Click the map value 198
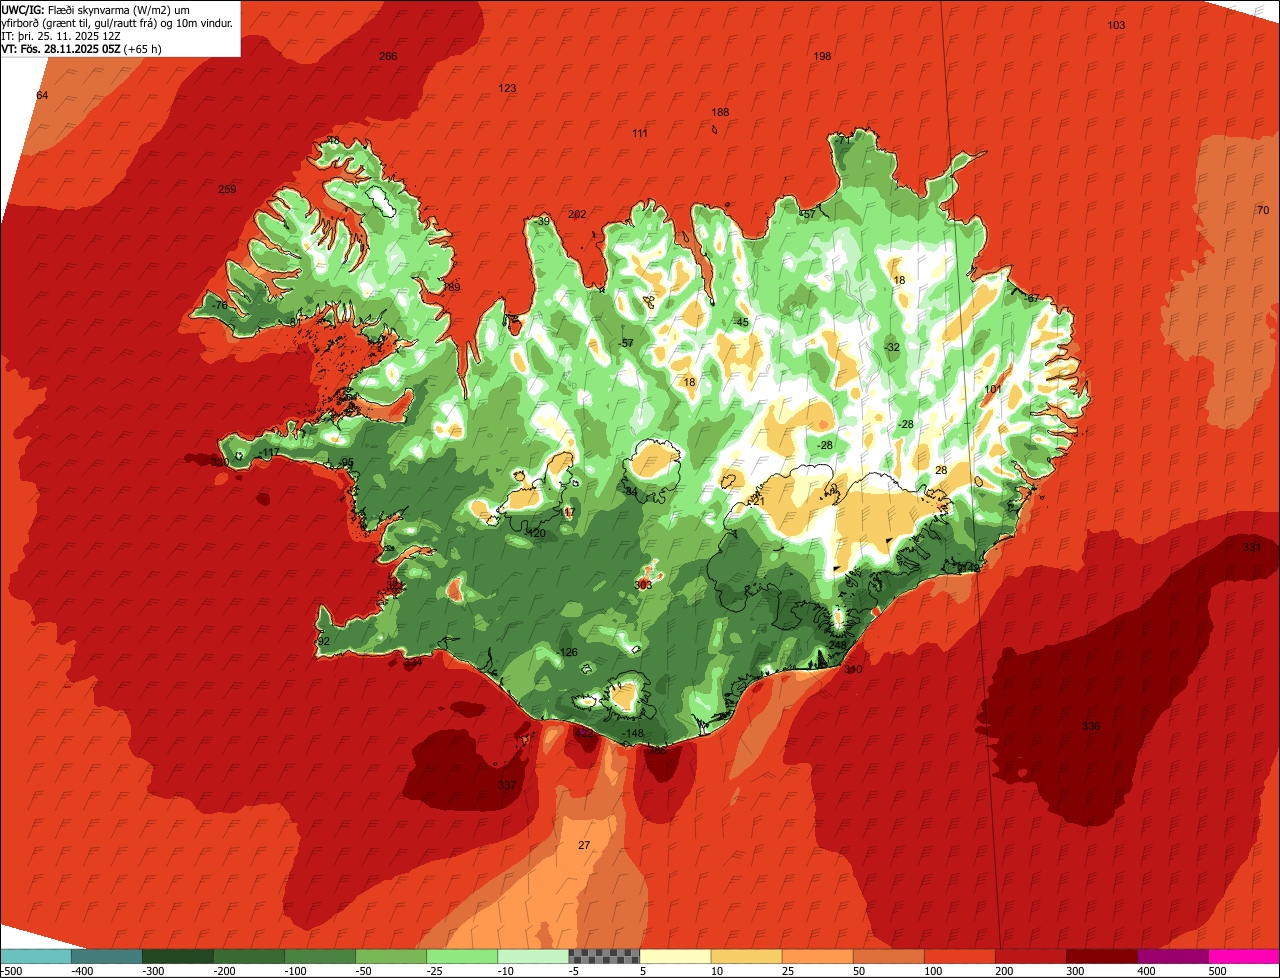This screenshot has width=1280, height=978. 823,56
